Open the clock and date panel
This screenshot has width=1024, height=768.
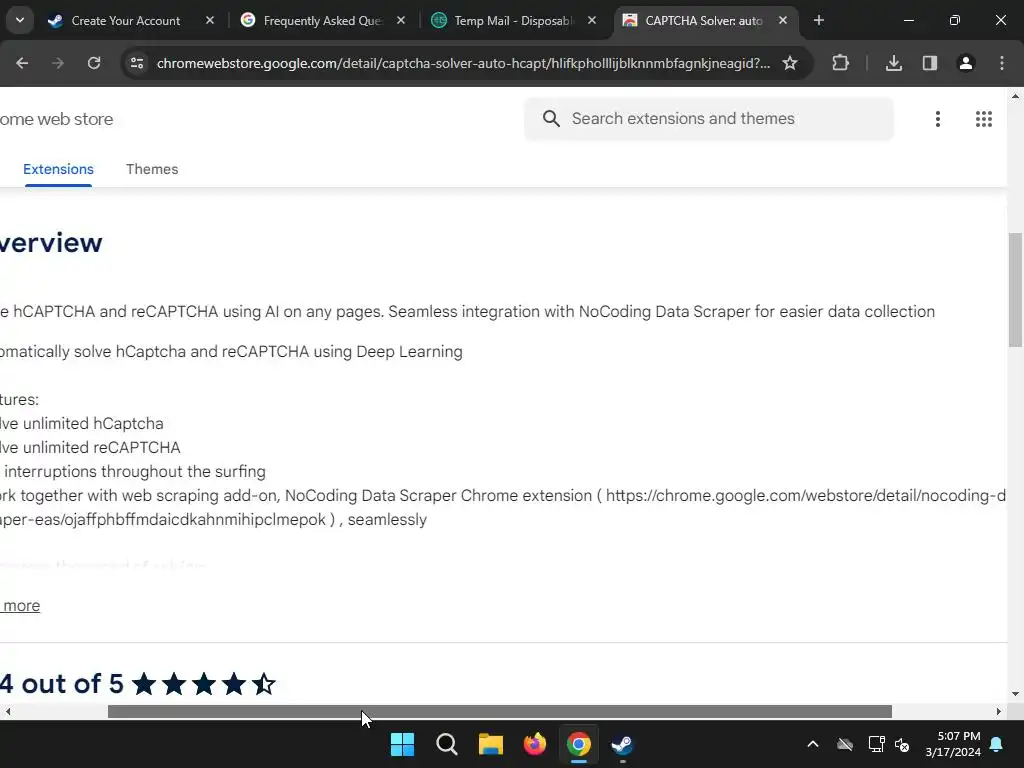tap(953, 744)
